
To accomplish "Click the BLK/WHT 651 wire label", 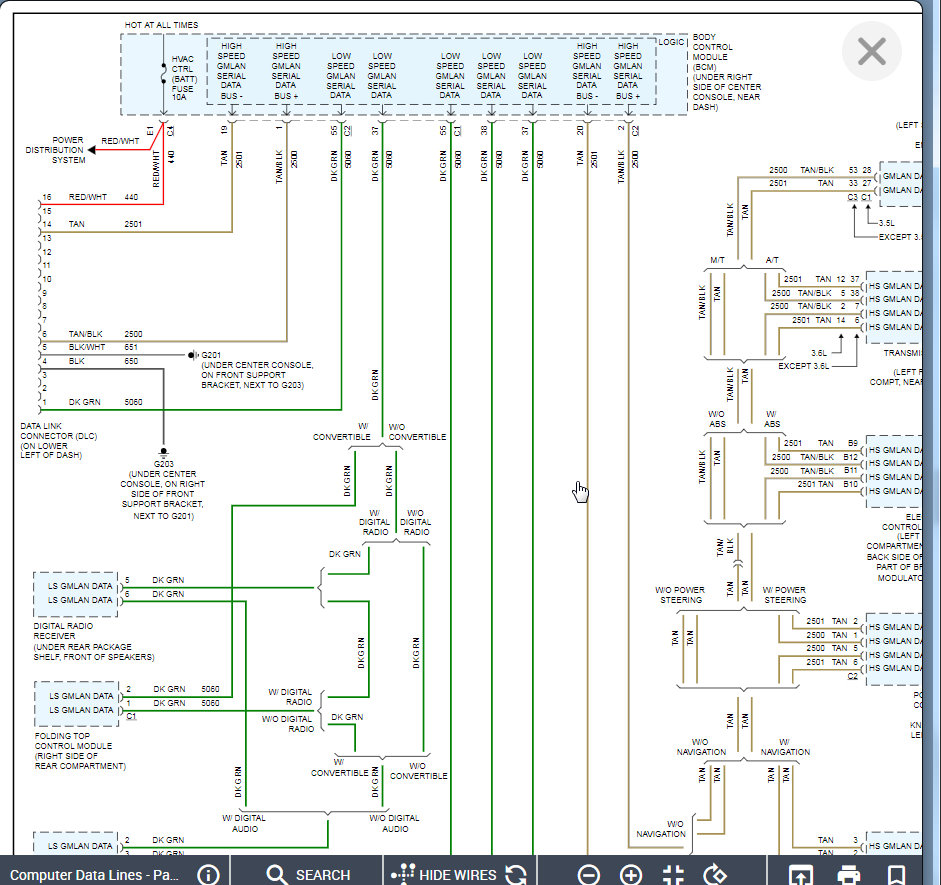I will [x=103, y=347].
